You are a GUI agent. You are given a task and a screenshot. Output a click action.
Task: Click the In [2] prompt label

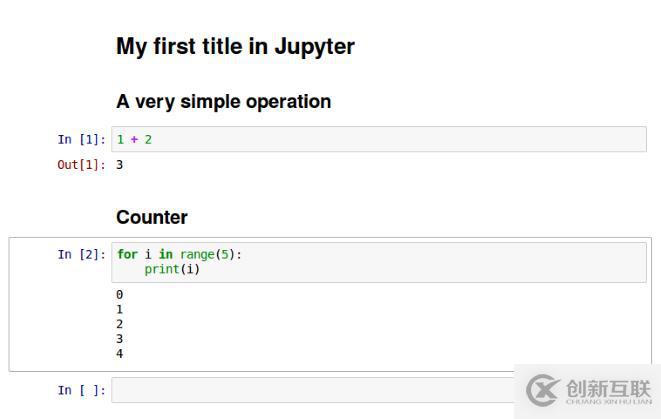pos(80,254)
